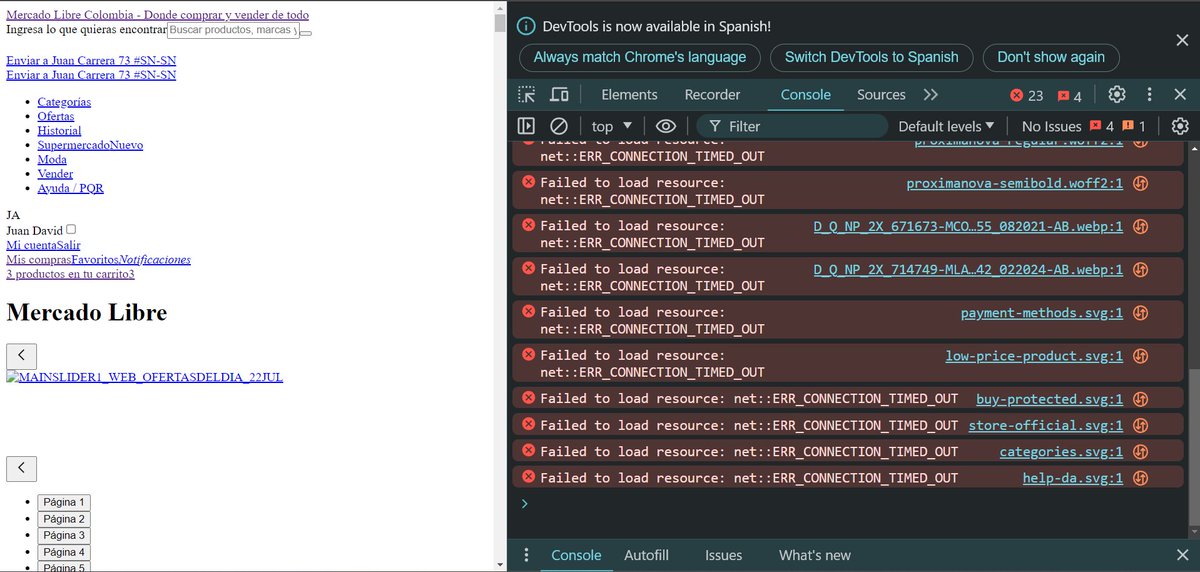Close the bottom drawer panel
The image size is (1200, 572).
1181,555
